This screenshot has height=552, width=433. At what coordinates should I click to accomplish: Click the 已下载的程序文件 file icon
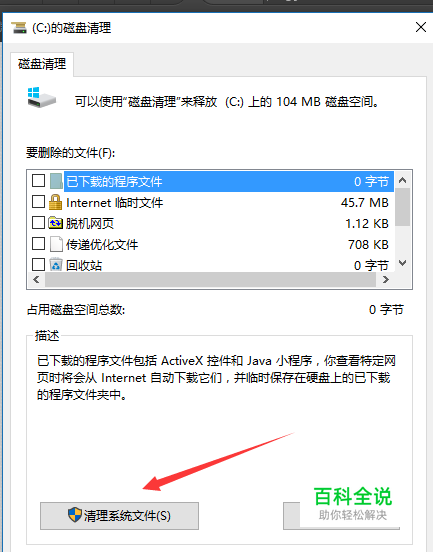tap(56, 181)
